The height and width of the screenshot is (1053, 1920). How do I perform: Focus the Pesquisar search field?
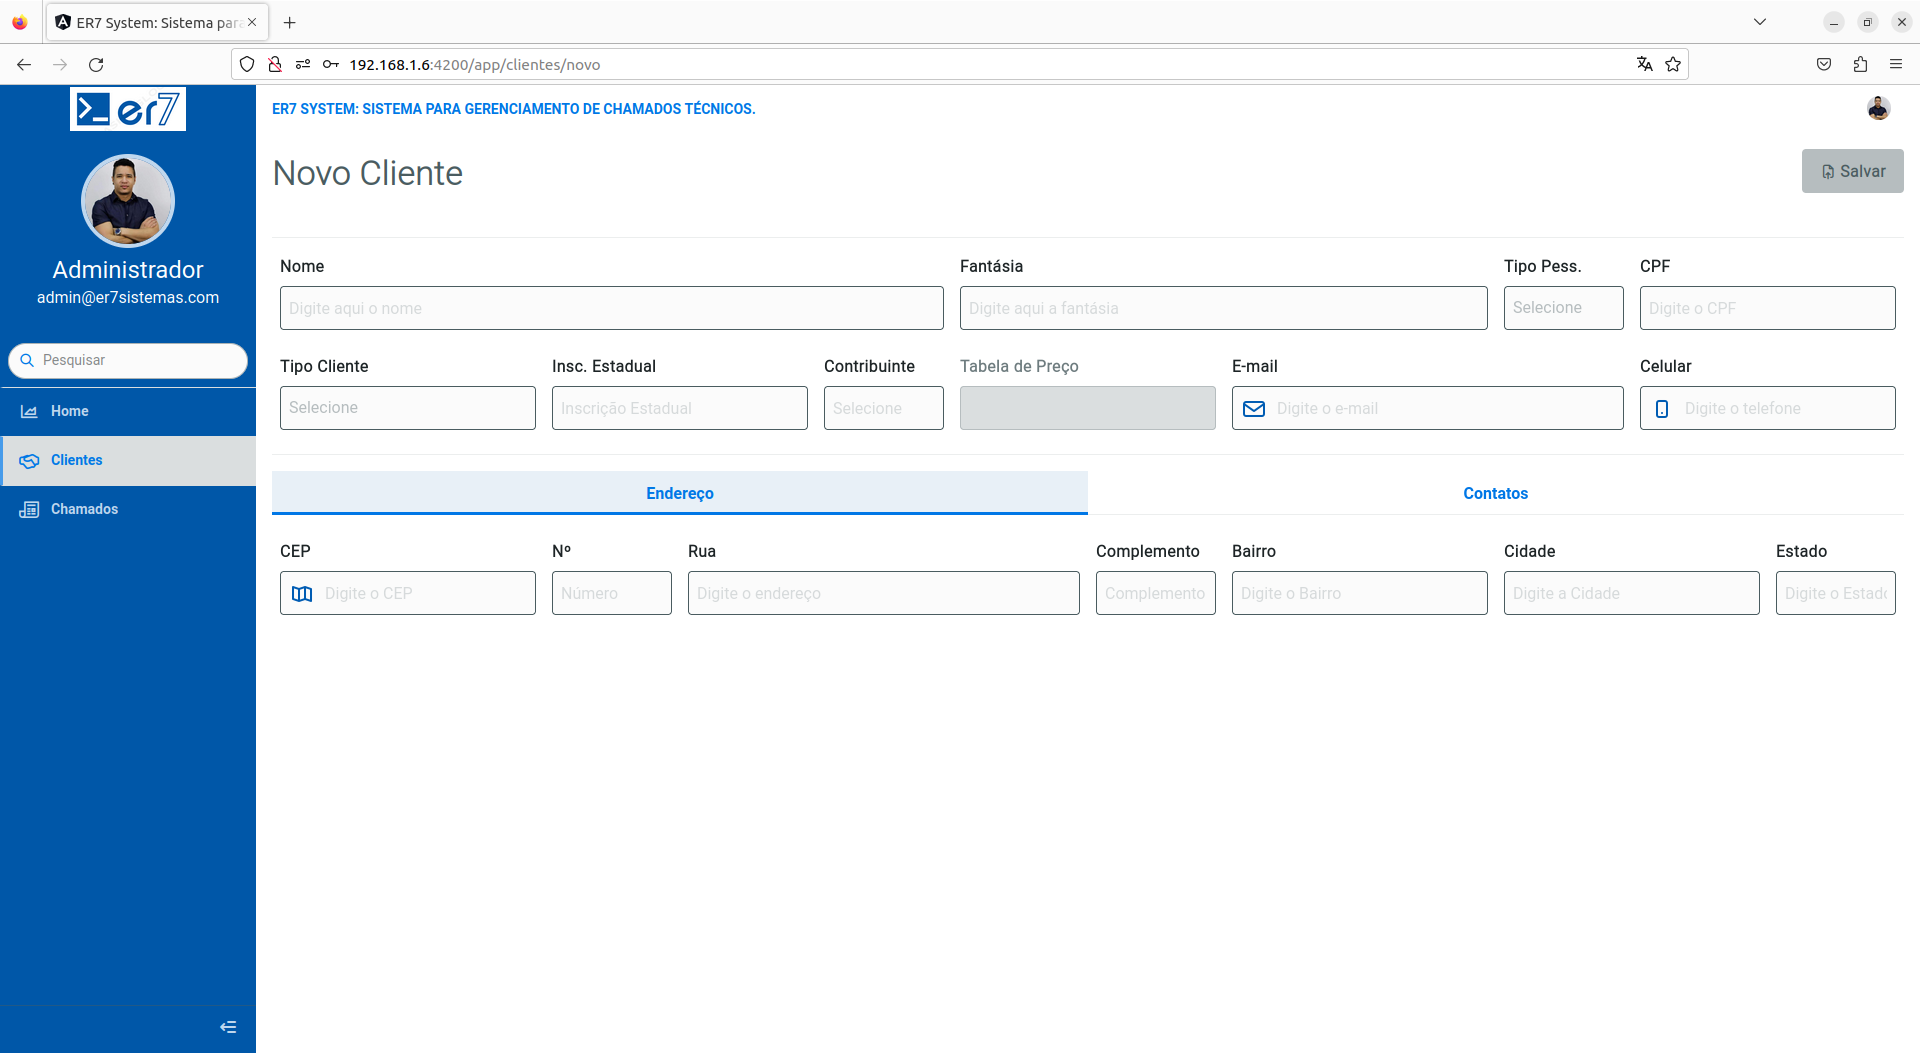tap(128, 360)
